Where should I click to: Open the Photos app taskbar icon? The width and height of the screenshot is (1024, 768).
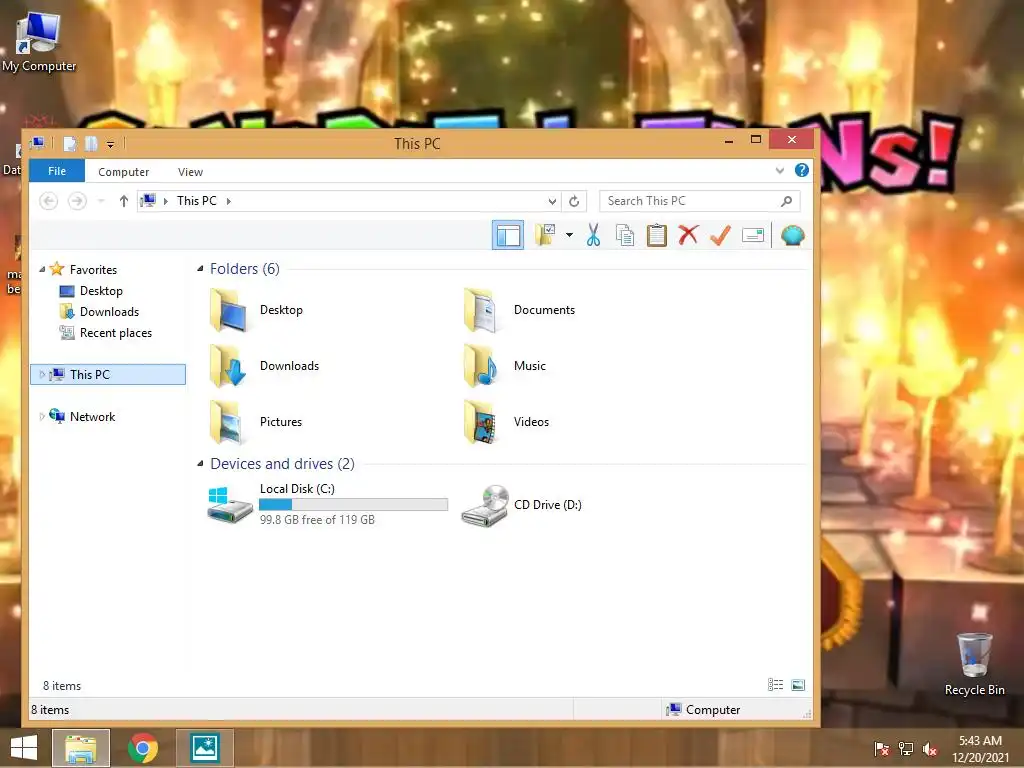click(x=205, y=748)
